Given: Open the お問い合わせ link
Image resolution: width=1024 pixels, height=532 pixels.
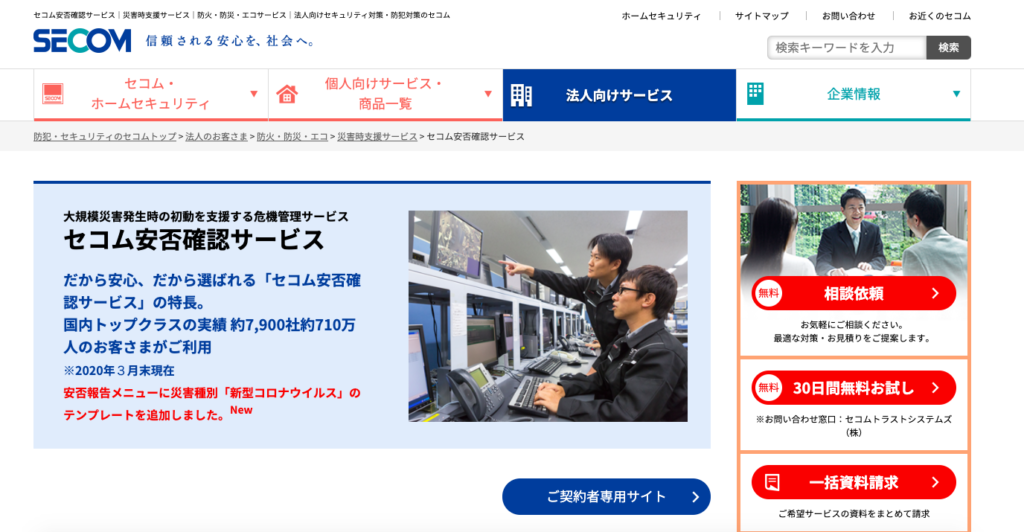Looking at the screenshot, I should 848,16.
